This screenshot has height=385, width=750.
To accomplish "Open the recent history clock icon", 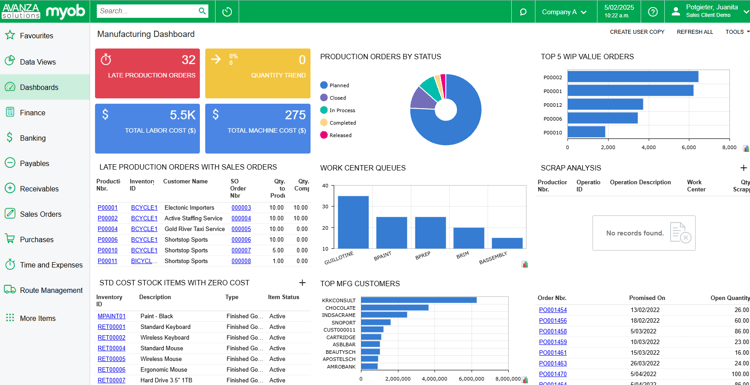I will pyautogui.click(x=227, y=11).
